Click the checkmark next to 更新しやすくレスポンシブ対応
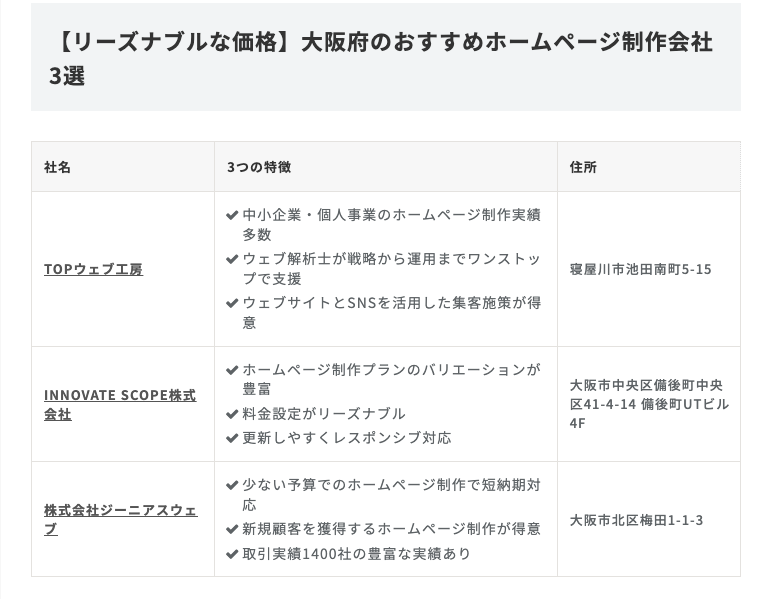The height and width of the screenshot is (599, 771). tap(233, 438)
